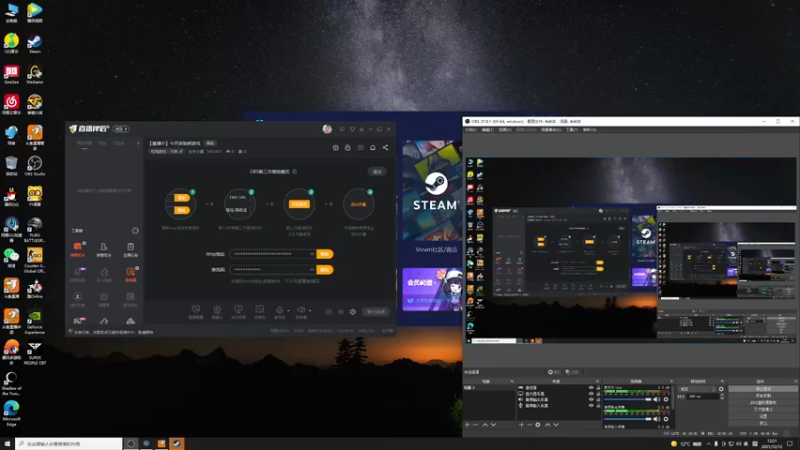
Task: Open the Edit menu in OBS
Action: tap(488, 130)
